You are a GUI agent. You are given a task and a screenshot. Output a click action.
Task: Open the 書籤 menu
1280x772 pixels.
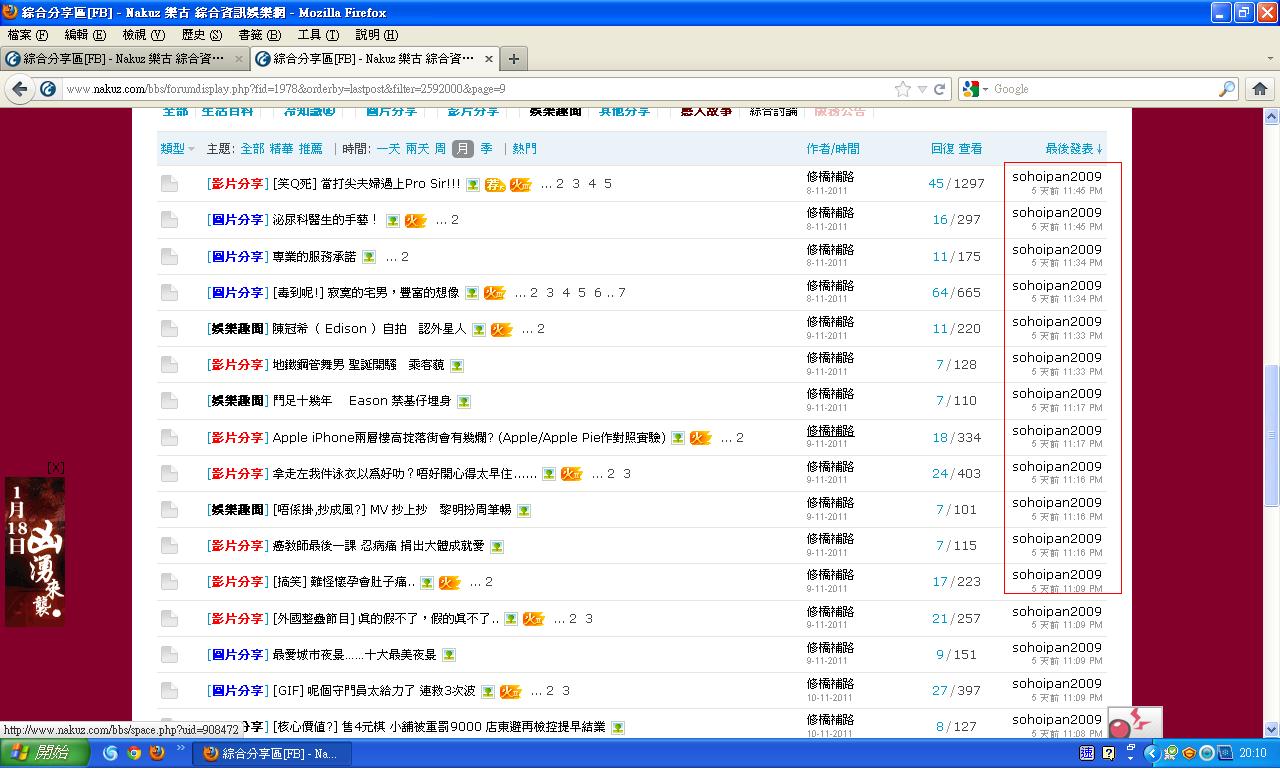260,35
